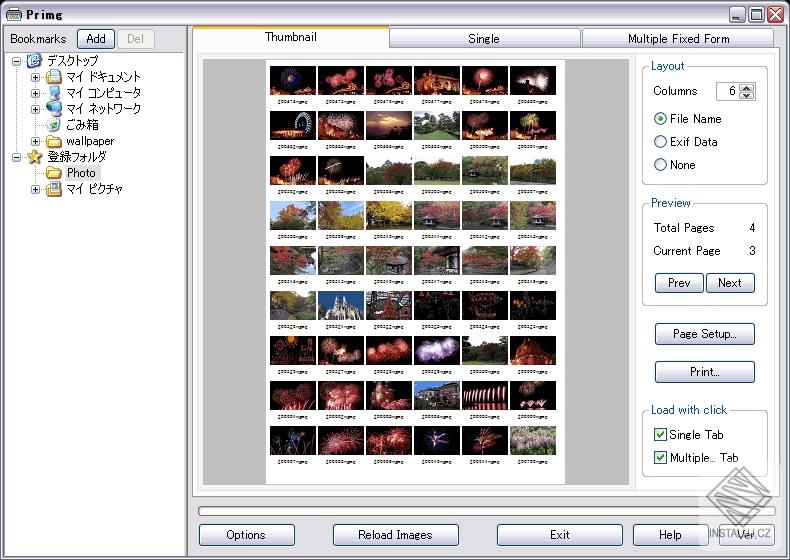Go to previous page with Prev
The image size is (790, 560).
tap(679, 283)
